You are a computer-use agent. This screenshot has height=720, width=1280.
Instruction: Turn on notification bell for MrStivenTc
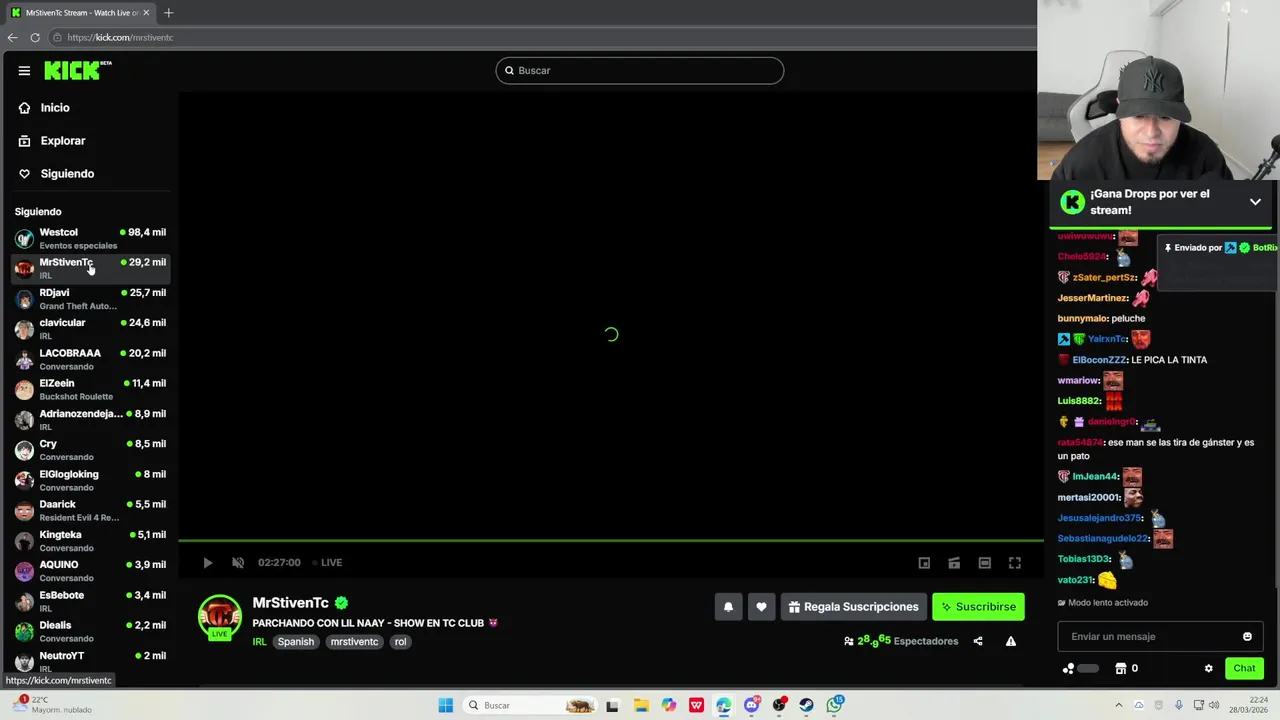[x=728, y=607]
